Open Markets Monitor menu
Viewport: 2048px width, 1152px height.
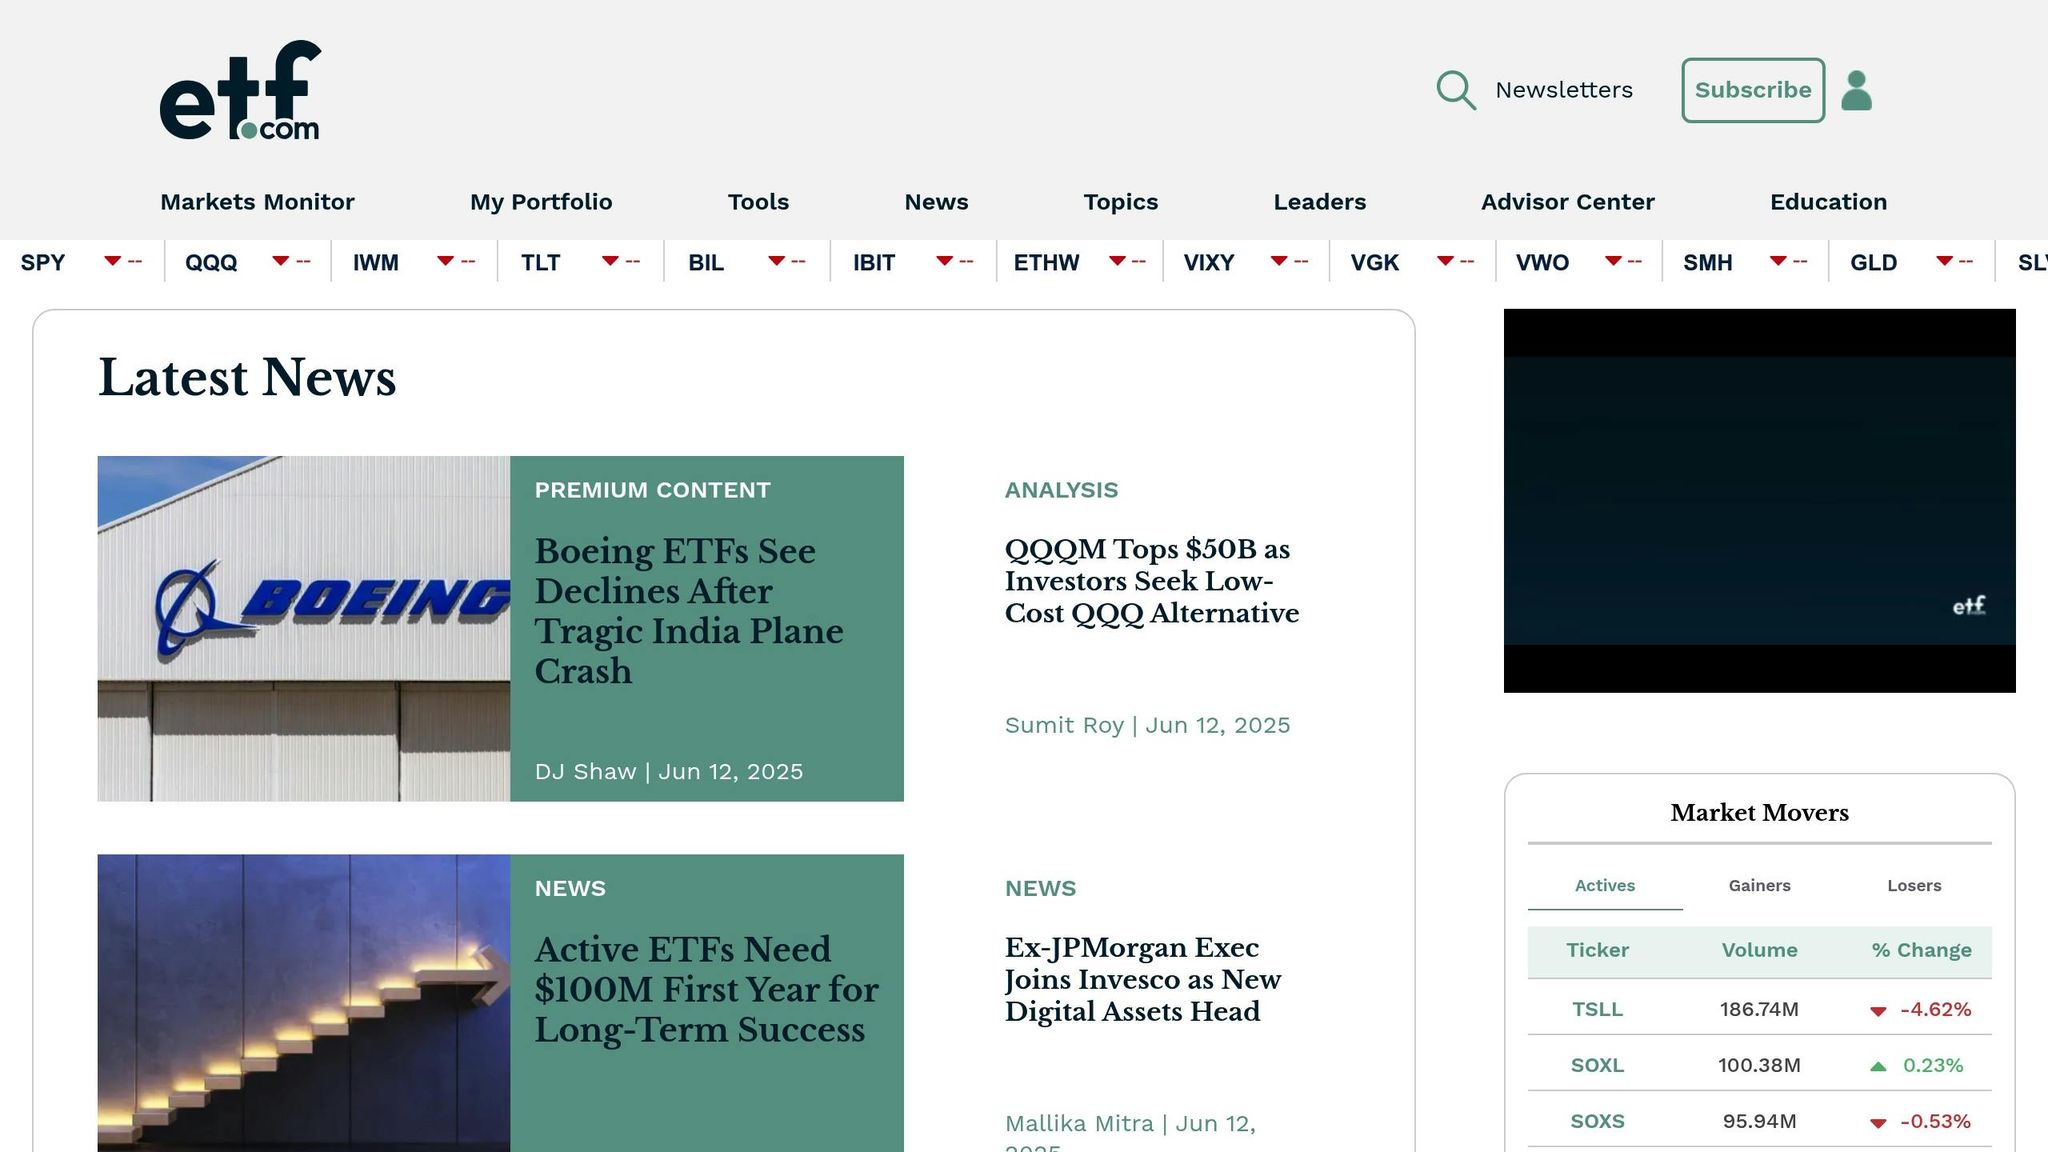[x=257, y=202]
